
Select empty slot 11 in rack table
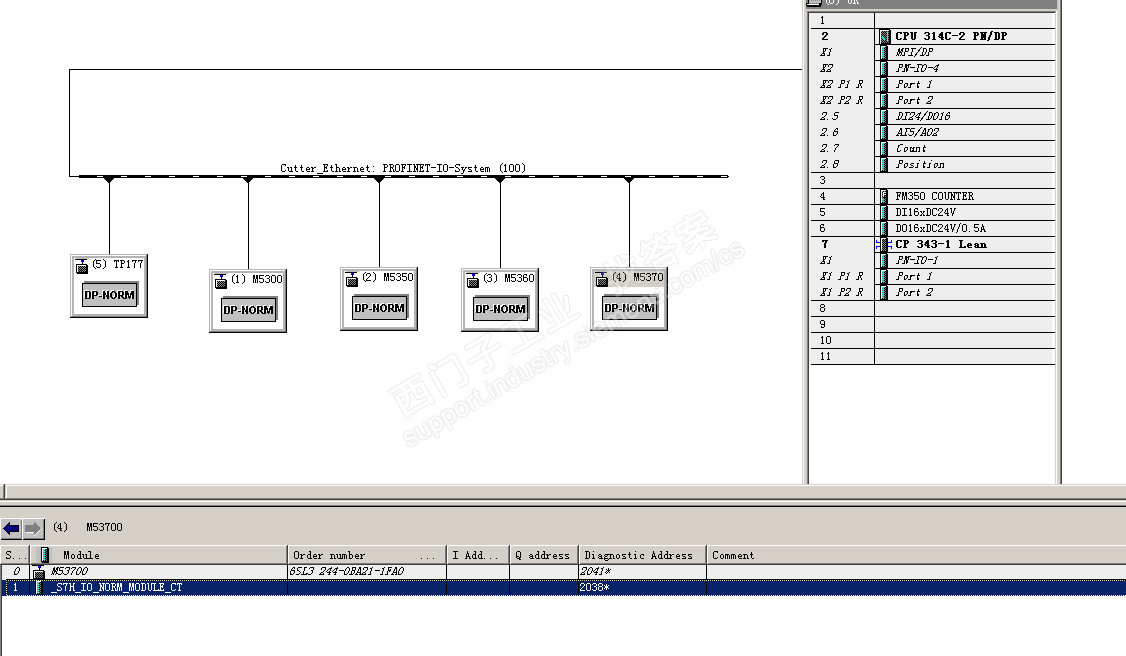coord(933,357)
